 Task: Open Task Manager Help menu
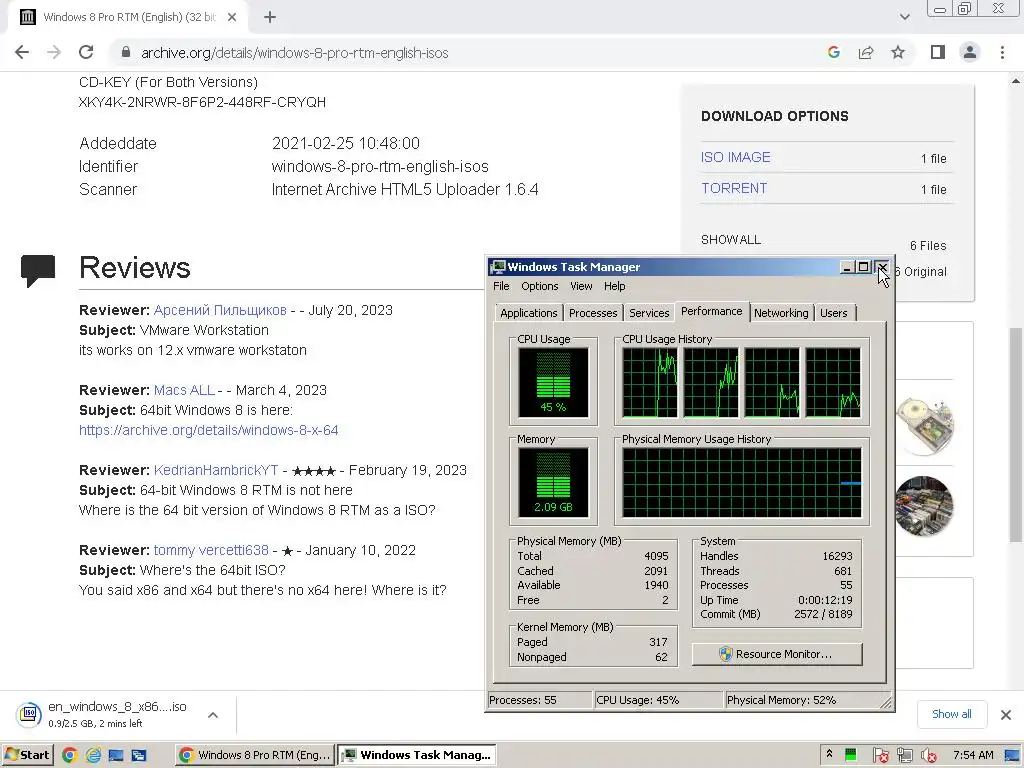click(x=615, y=286)
